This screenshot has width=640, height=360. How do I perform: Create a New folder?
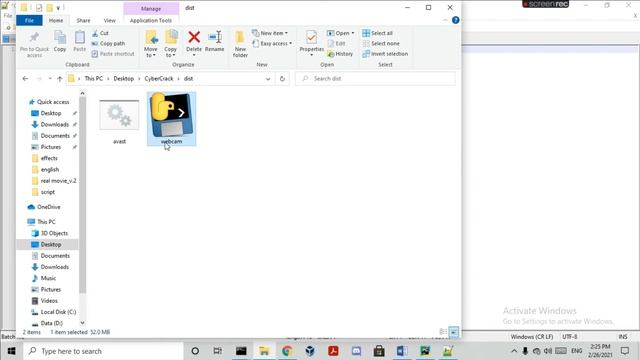[x=240, y=44]
